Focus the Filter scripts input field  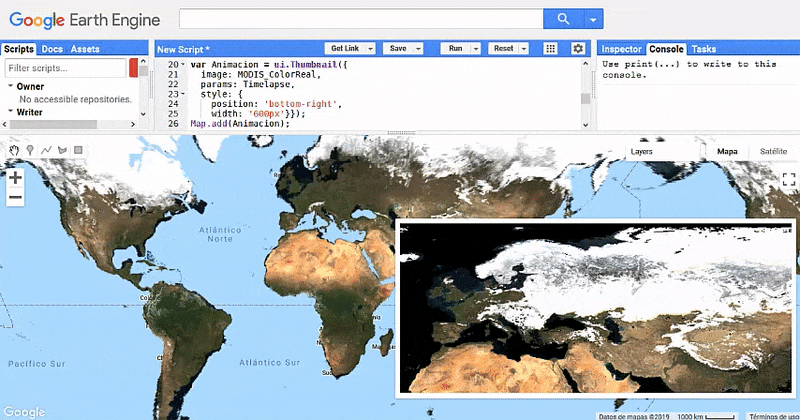point(65,68)
